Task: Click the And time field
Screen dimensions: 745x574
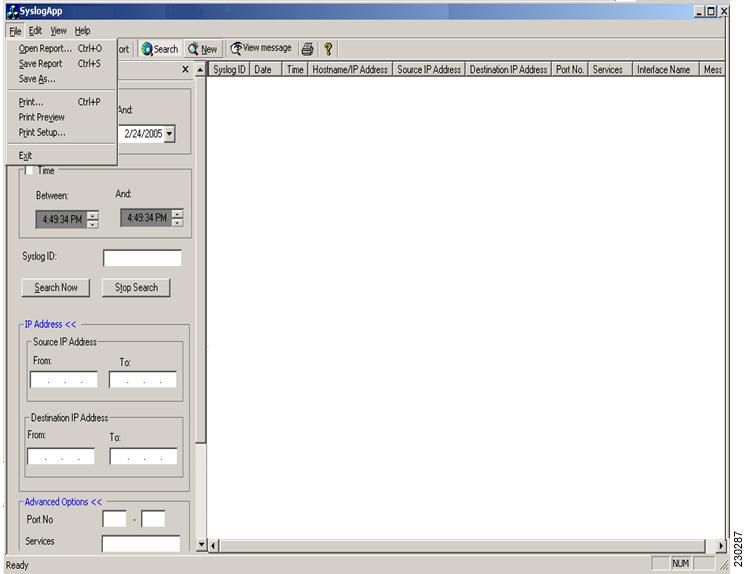Action: (147, 218)
